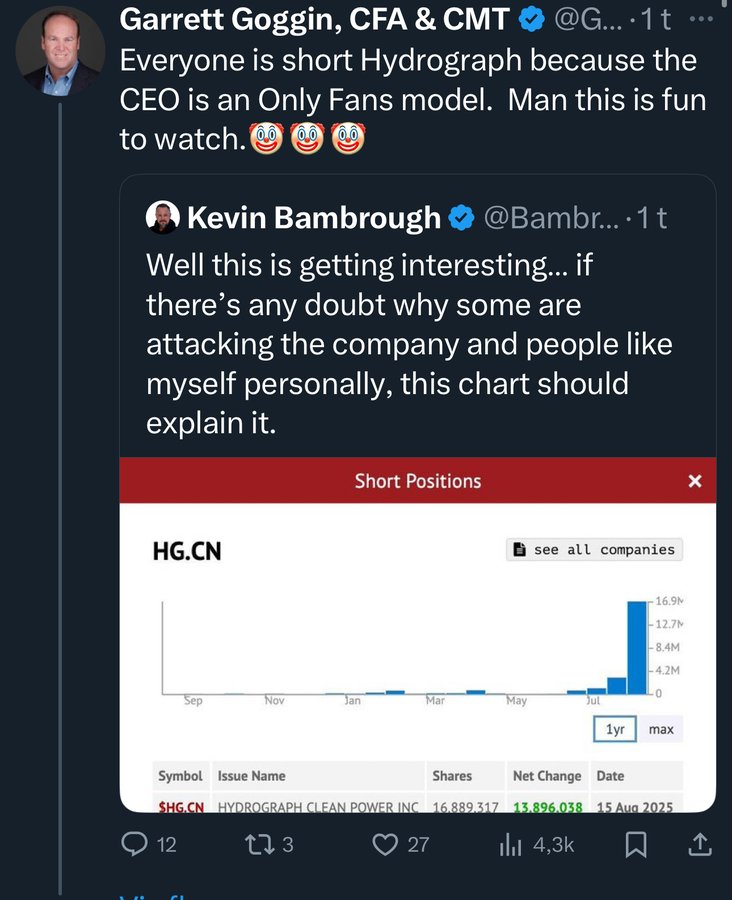Image resolution: width=732 pixels, height=900 pixels.
Task: Click the tall short-position bar in chart
Action: coord(637,646)
